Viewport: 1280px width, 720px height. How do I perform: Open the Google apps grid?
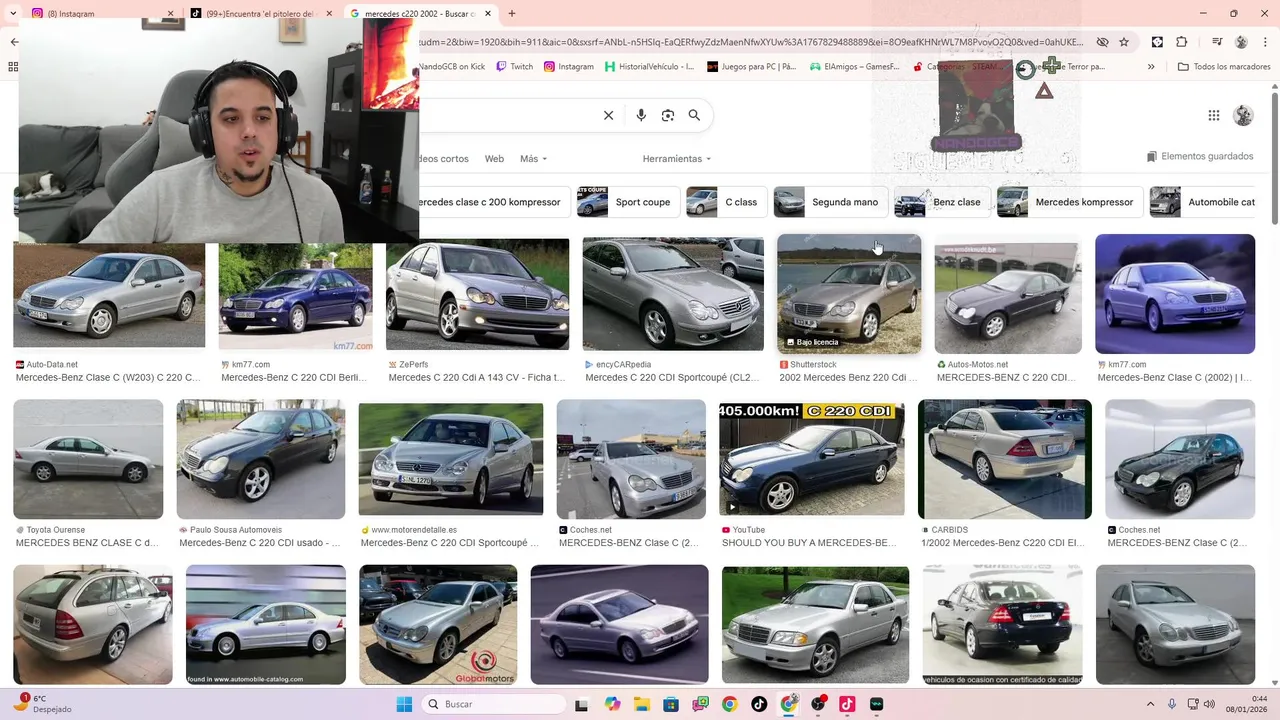[1214, 115]
